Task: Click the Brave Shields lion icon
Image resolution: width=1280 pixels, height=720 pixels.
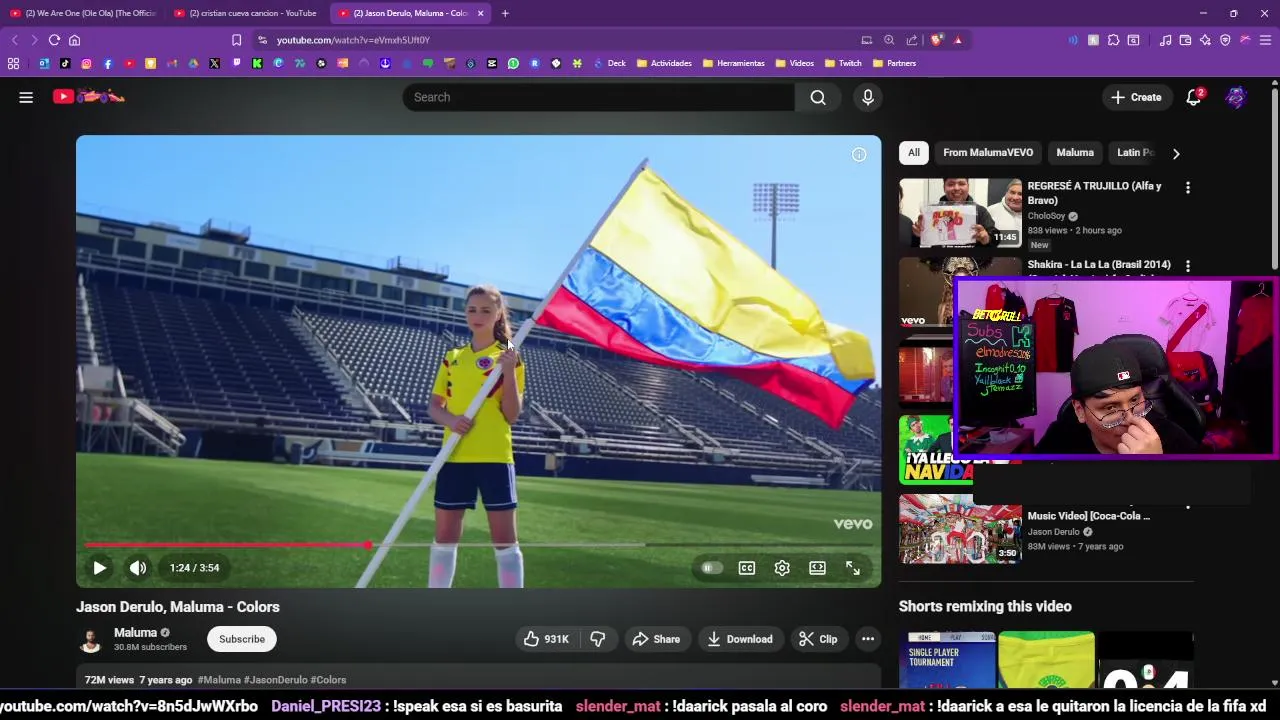Action: click(936, 40)
